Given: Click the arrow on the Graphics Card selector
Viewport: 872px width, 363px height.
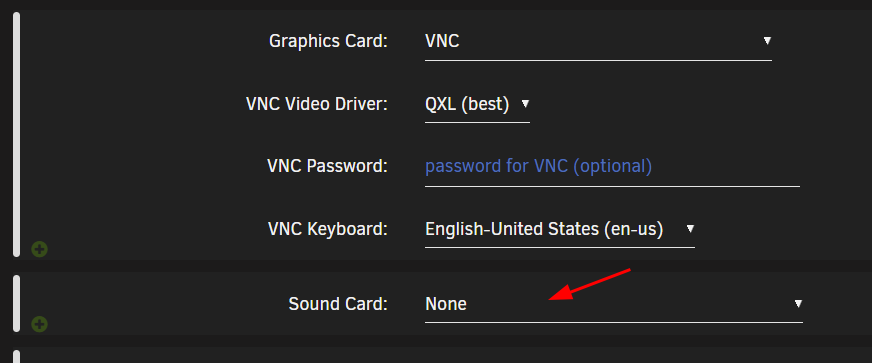Looking at the screenshot, I should tap(767, 41).
